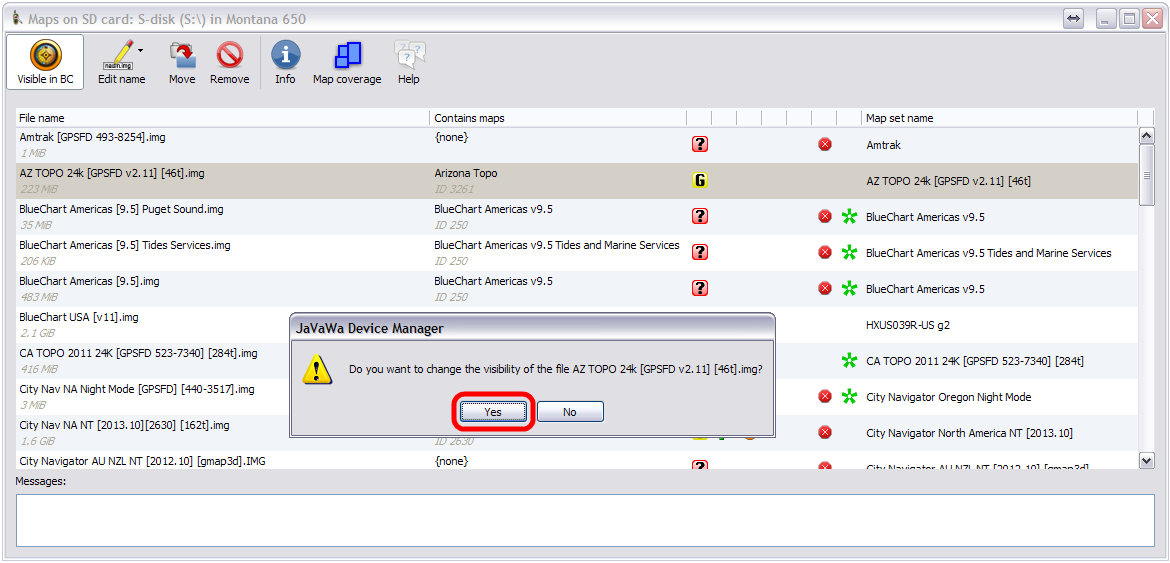Sort by the Contains maps column header

click(x=556, y=118)
